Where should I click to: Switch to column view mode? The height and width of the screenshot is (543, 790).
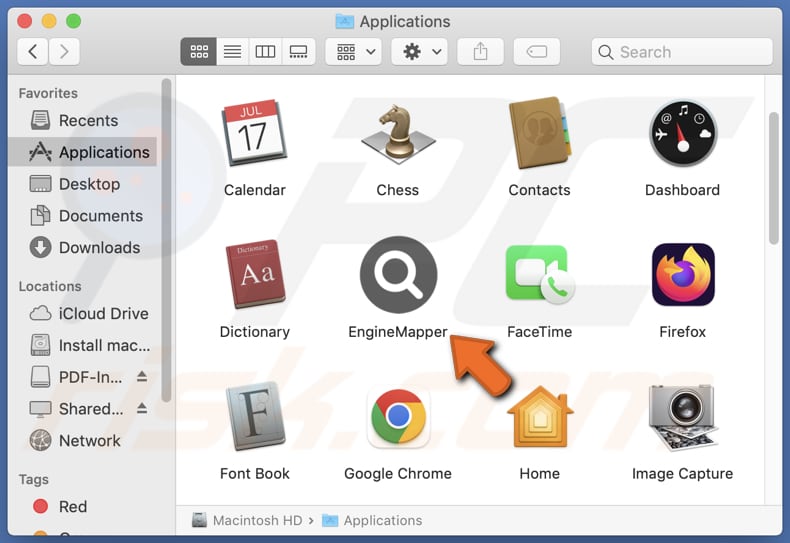[x=265, y=52]
